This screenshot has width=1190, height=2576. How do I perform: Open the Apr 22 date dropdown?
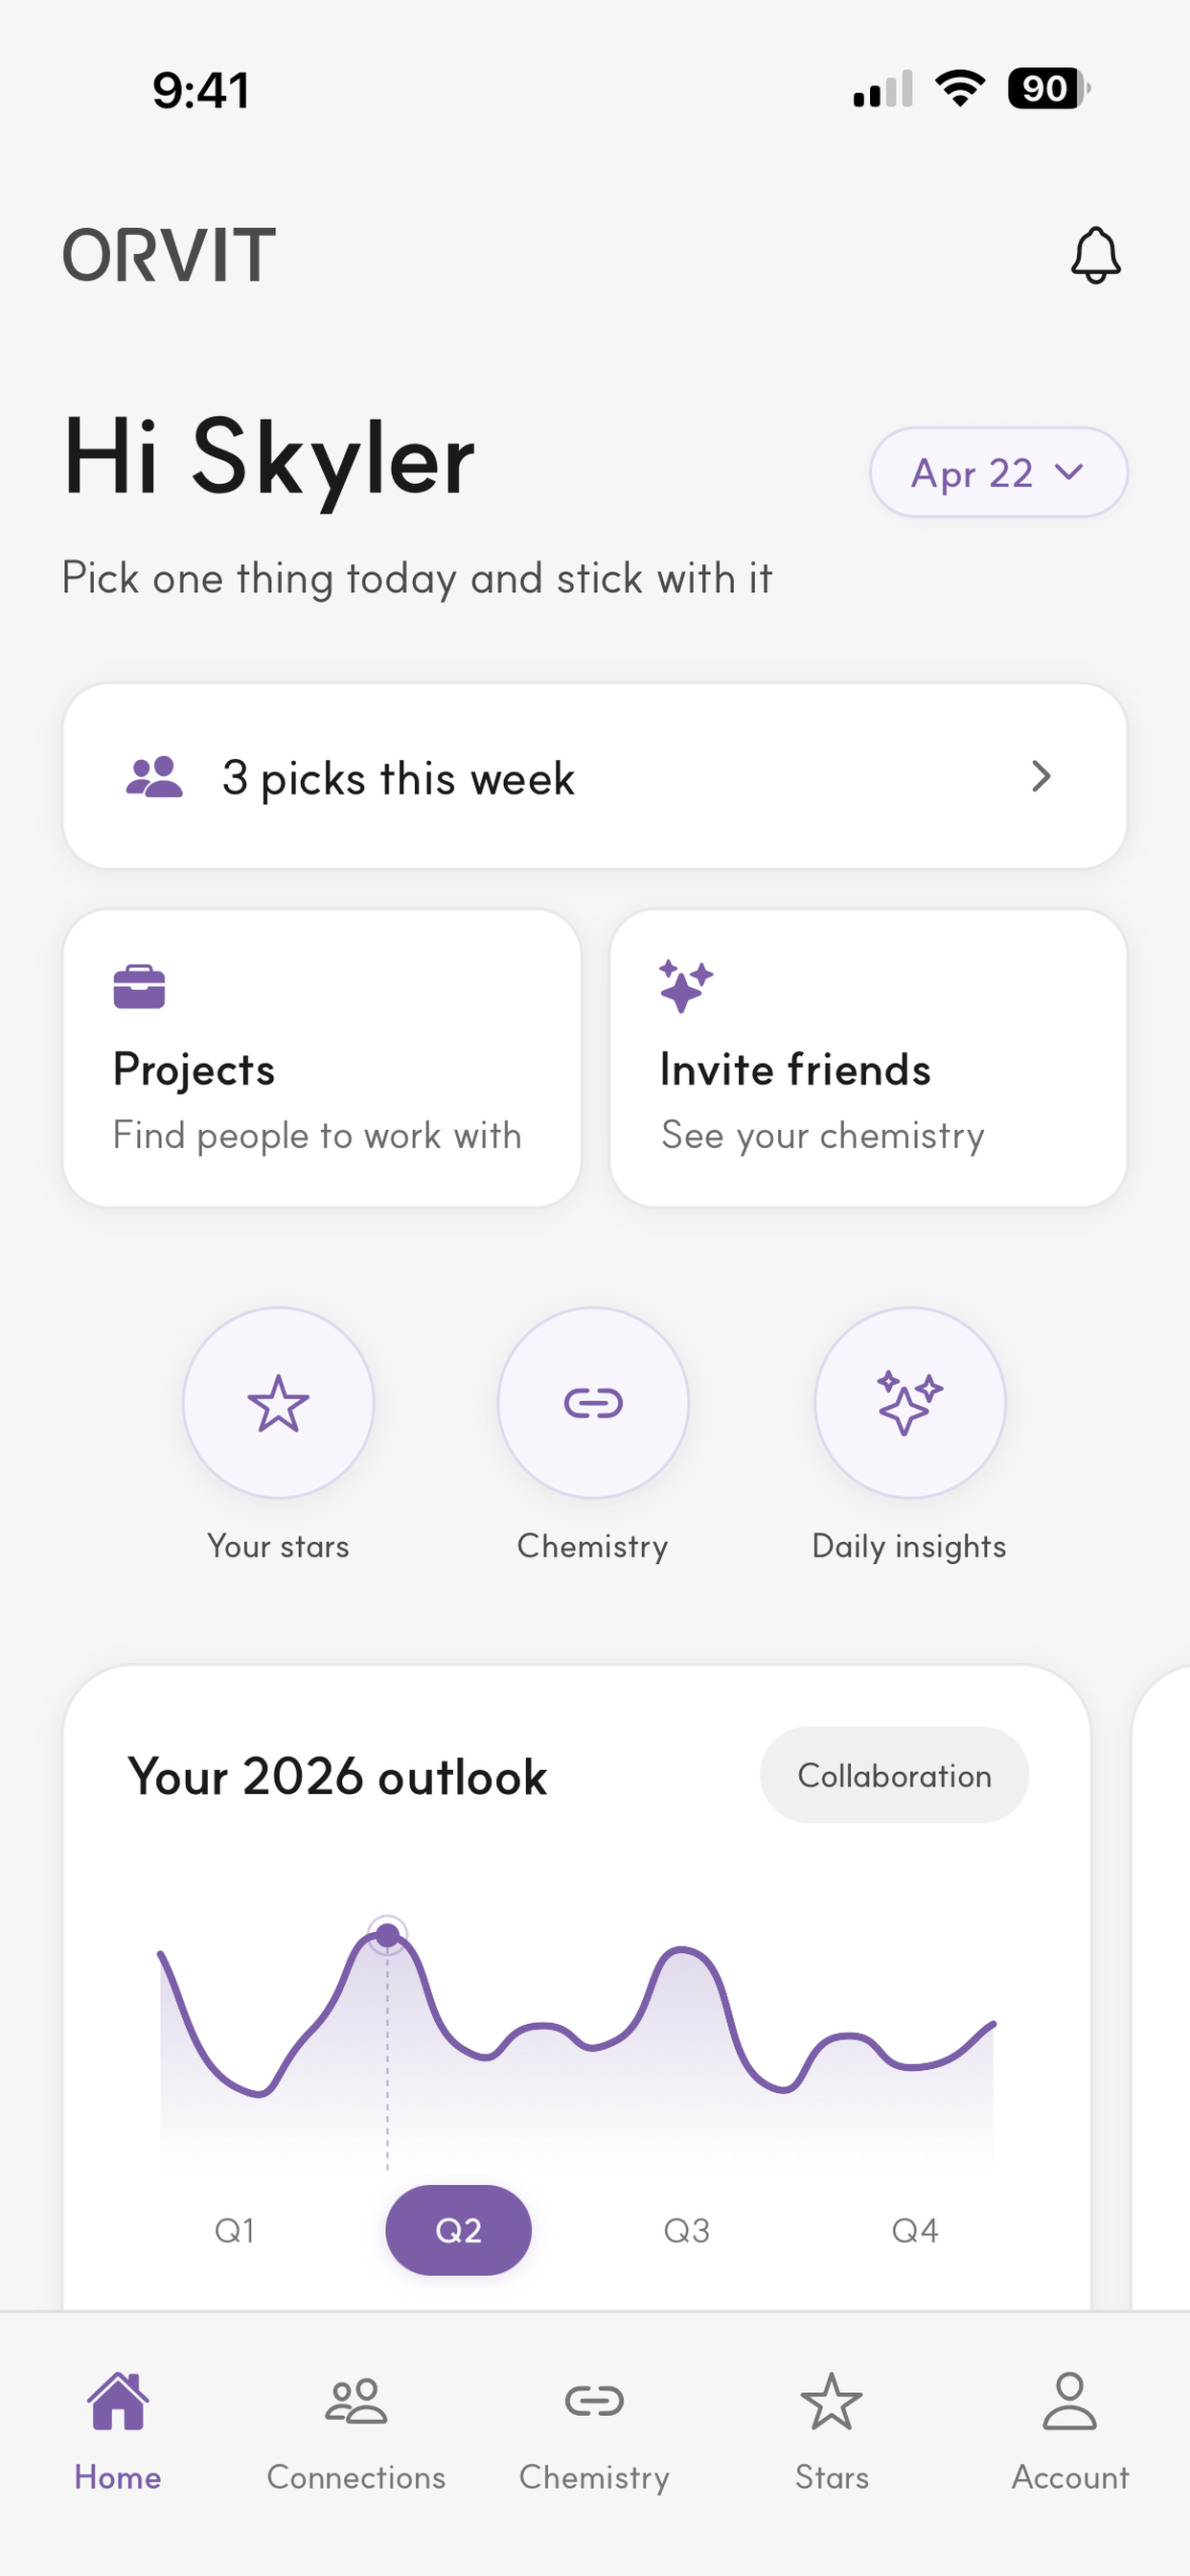(x=998, y=472)
